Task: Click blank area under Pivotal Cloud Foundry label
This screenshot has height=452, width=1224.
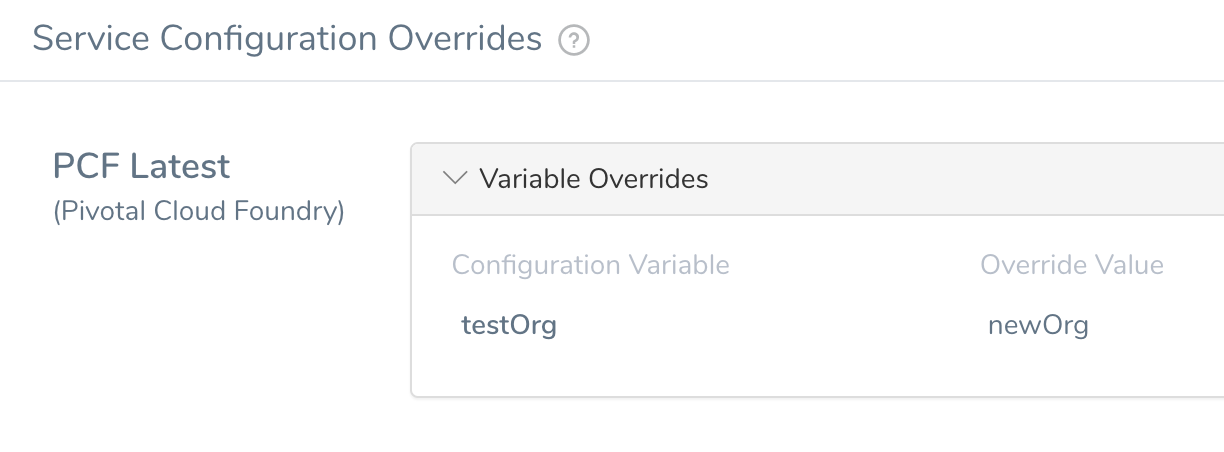Action: [200, 320]
